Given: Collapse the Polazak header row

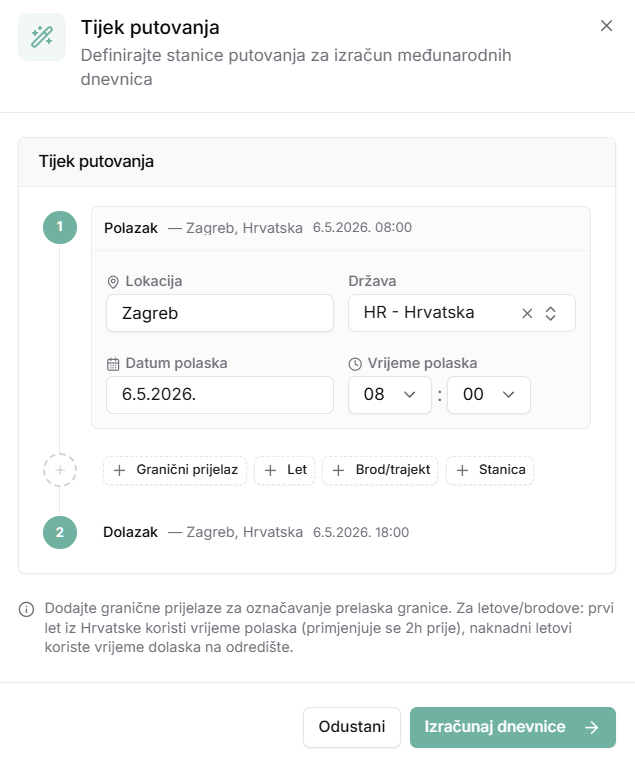Looking at the screenshot, I should 341,228.
